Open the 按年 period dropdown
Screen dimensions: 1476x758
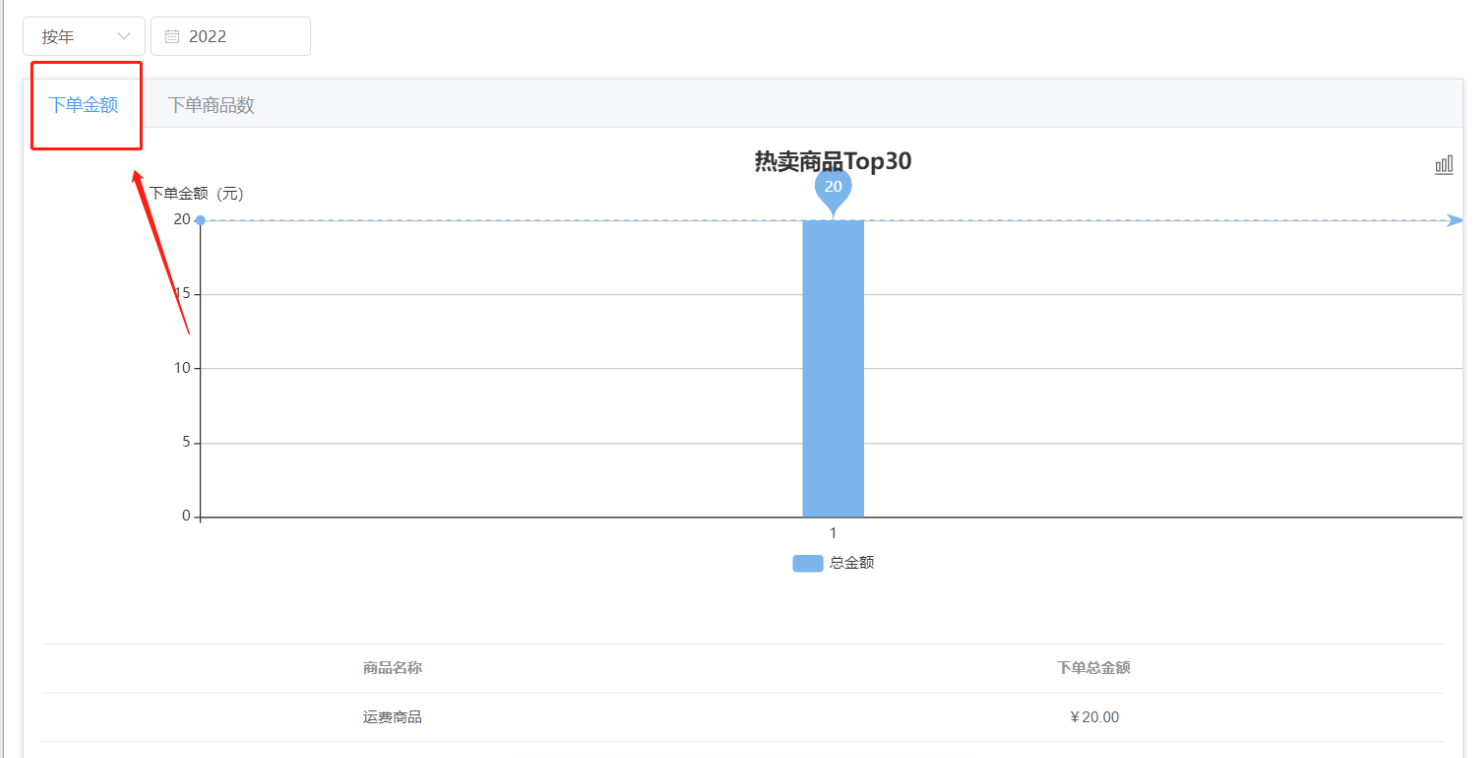tap(84, 36)
